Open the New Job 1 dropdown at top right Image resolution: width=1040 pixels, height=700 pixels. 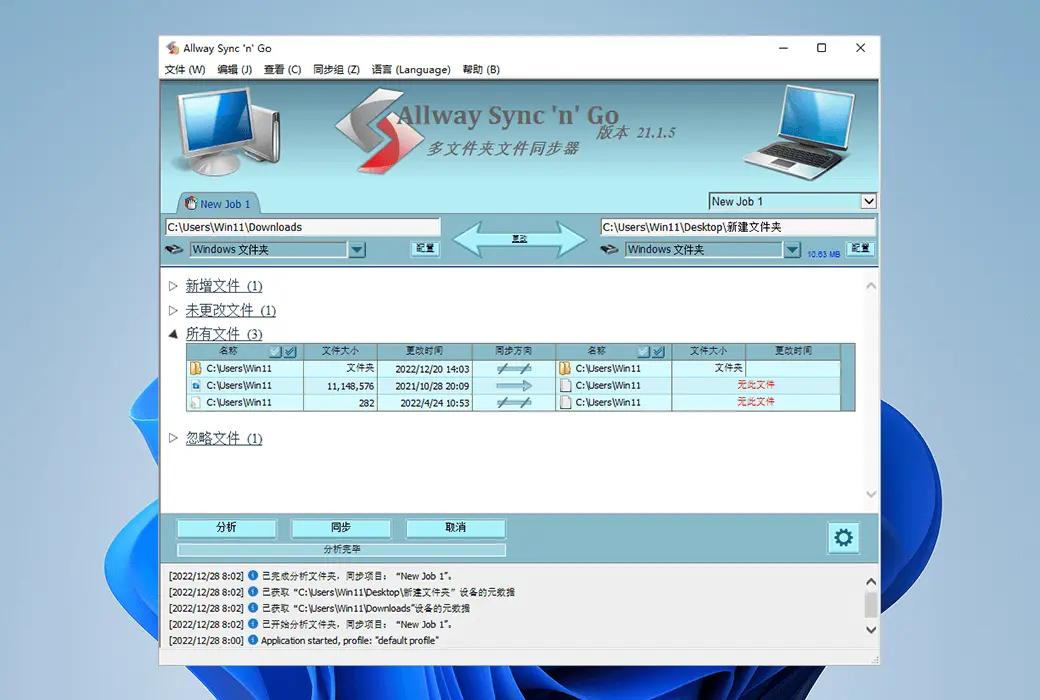pos(868,201)
